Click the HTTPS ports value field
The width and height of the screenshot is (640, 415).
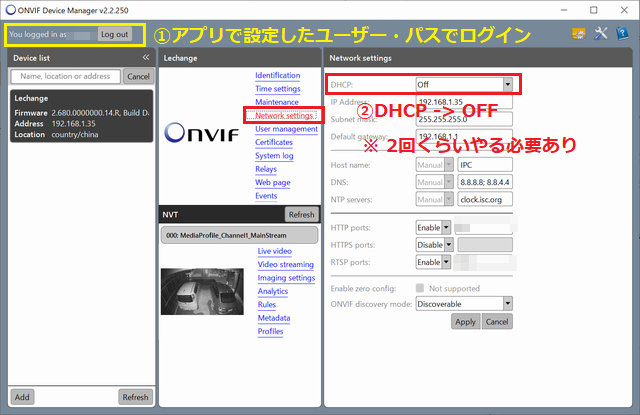[x=485, y=245]
